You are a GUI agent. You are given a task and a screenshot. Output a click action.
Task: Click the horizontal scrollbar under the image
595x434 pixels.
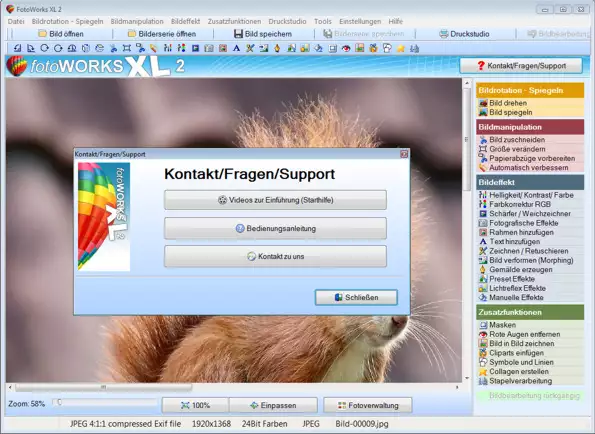(103, 387)
